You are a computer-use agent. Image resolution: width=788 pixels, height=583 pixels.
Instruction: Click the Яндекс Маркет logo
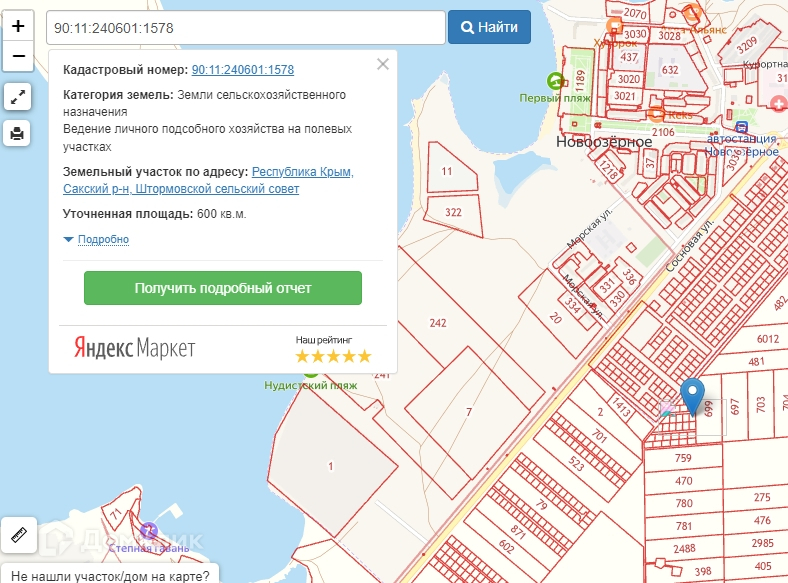(134, 348)
